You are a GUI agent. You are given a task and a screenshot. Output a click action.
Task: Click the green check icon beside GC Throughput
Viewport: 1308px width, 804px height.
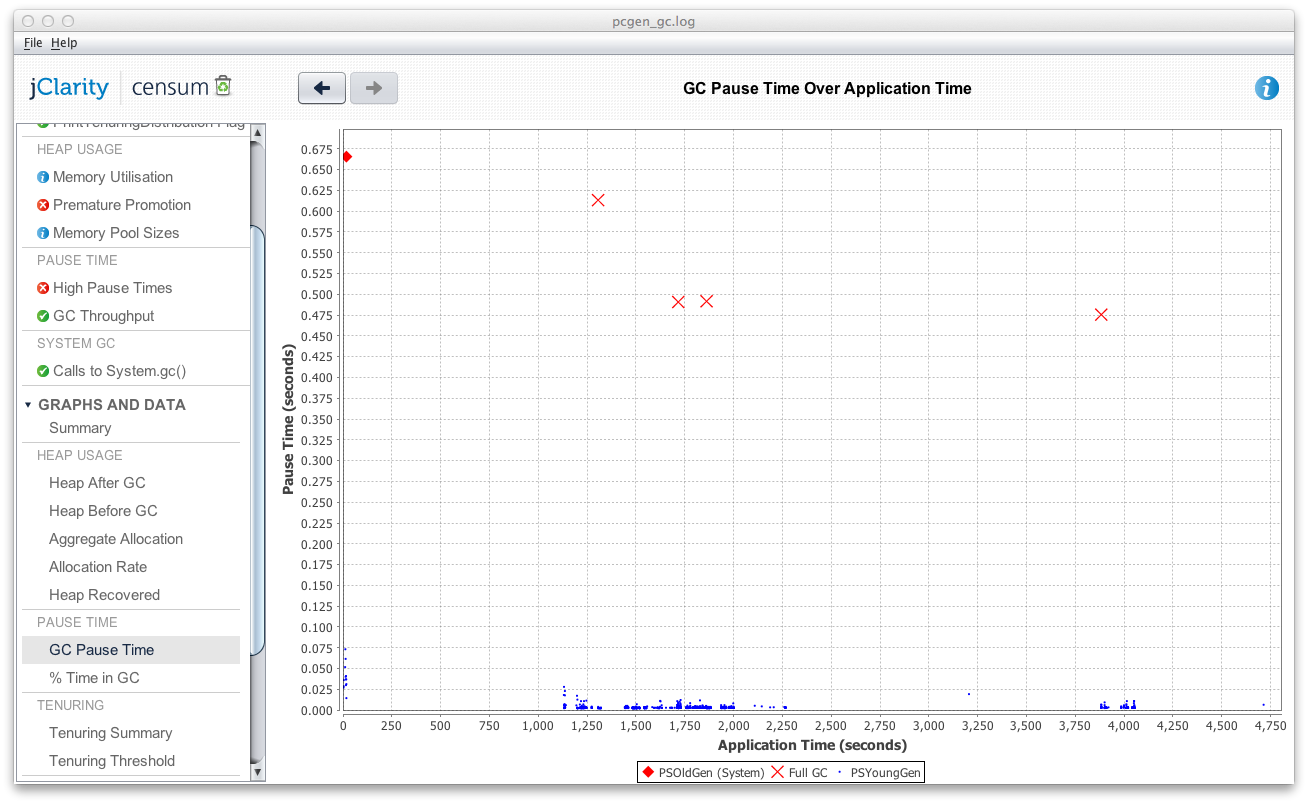click(x=43, y=316)
